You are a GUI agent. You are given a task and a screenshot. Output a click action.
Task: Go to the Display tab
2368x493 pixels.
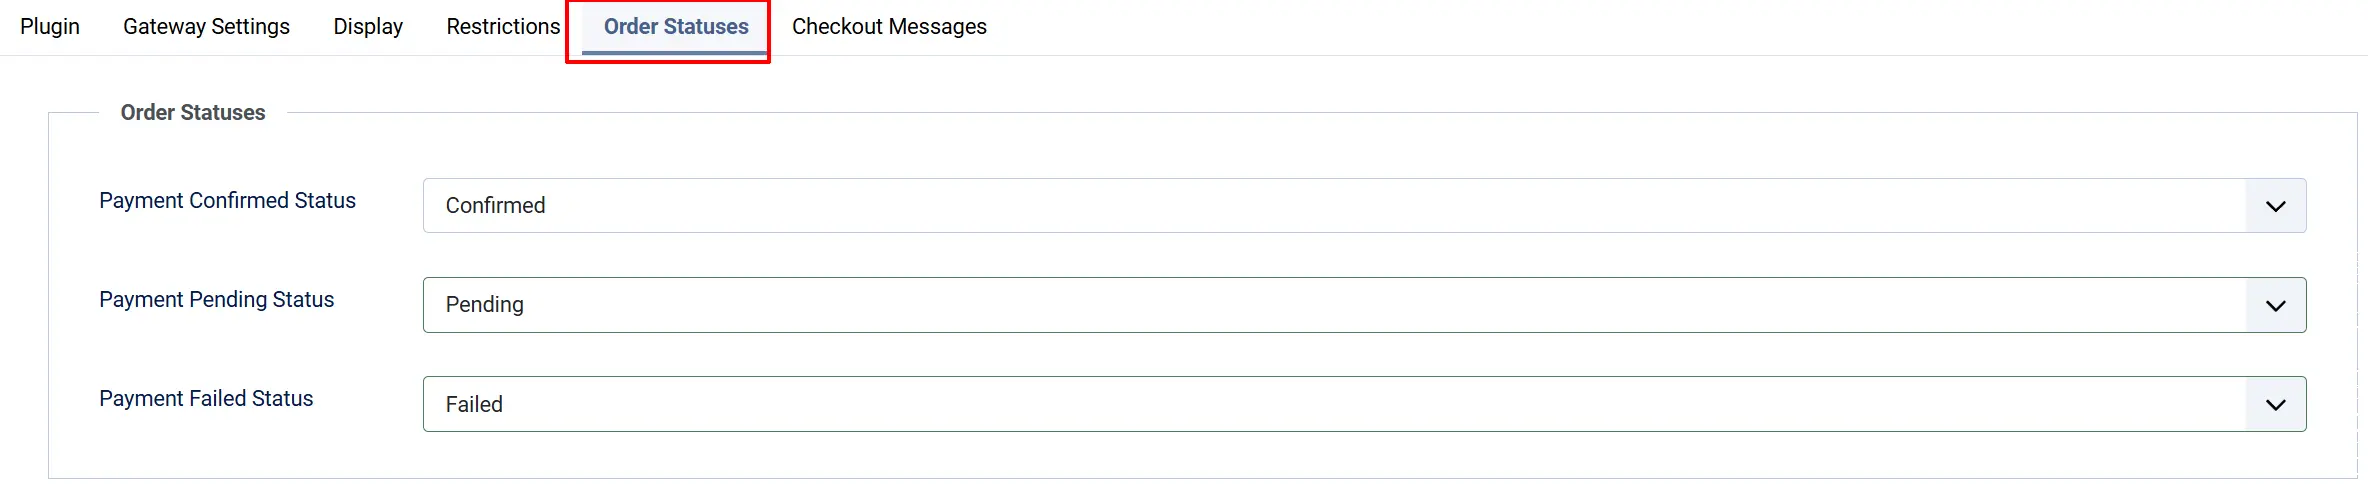(368, 27)
